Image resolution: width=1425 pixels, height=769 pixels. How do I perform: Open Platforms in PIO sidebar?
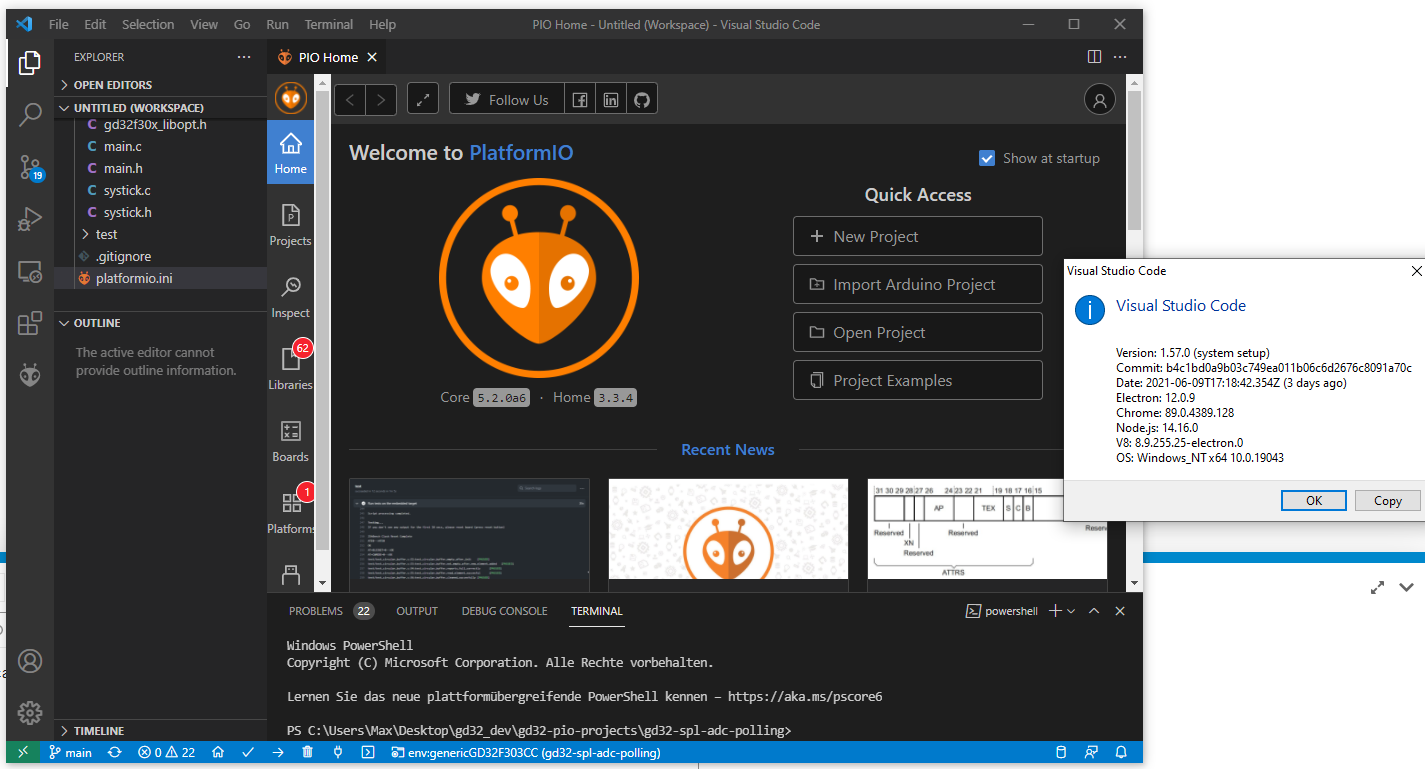290,512
